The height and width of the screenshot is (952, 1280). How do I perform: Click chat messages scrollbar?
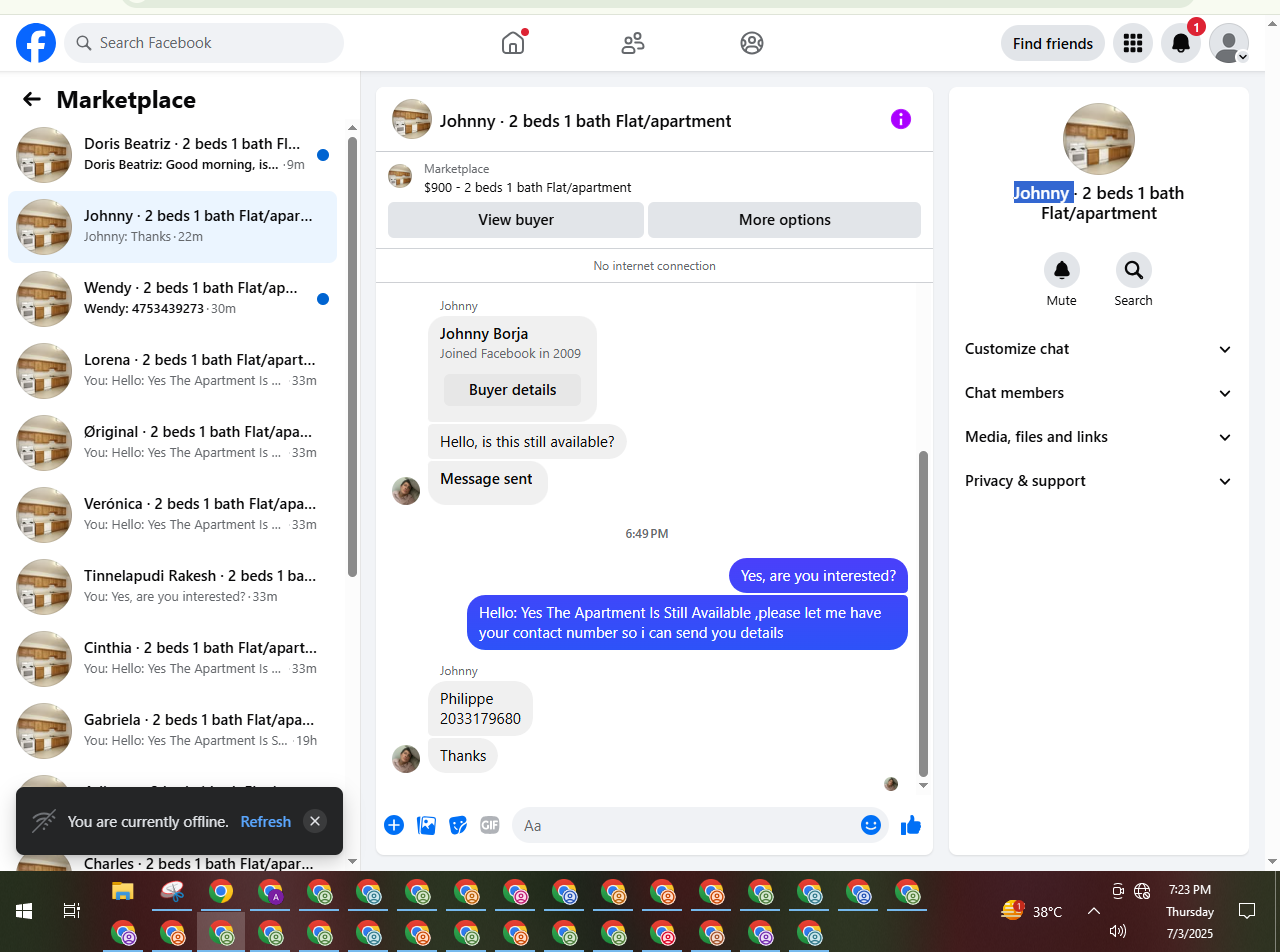pyautogui.click(x=923, y=613)
